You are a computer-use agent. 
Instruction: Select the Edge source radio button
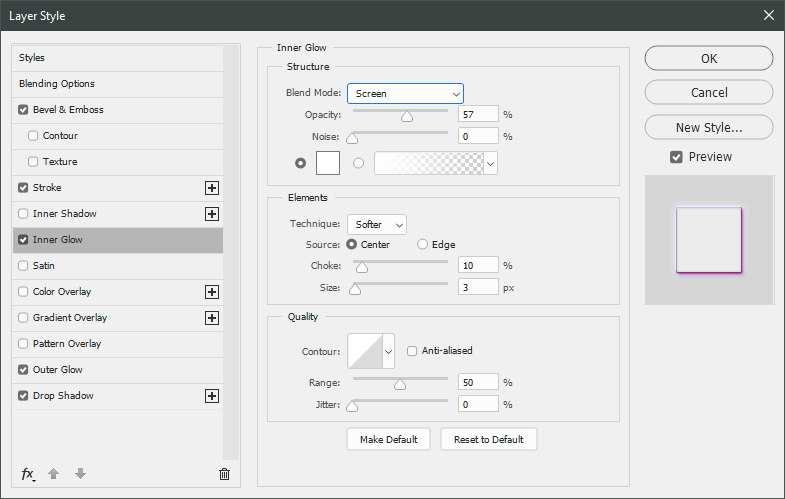click(x=423, y=244)
